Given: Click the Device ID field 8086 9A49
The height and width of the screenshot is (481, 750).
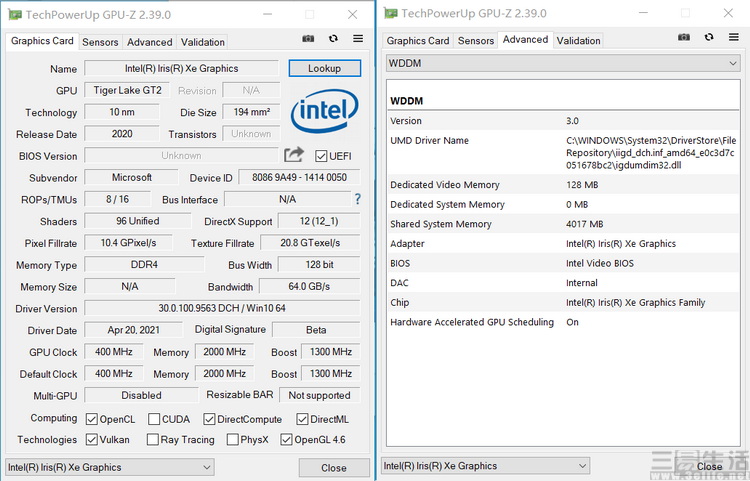Looking at the screenshot, I should pyautogui.click(x=299, y=177).
